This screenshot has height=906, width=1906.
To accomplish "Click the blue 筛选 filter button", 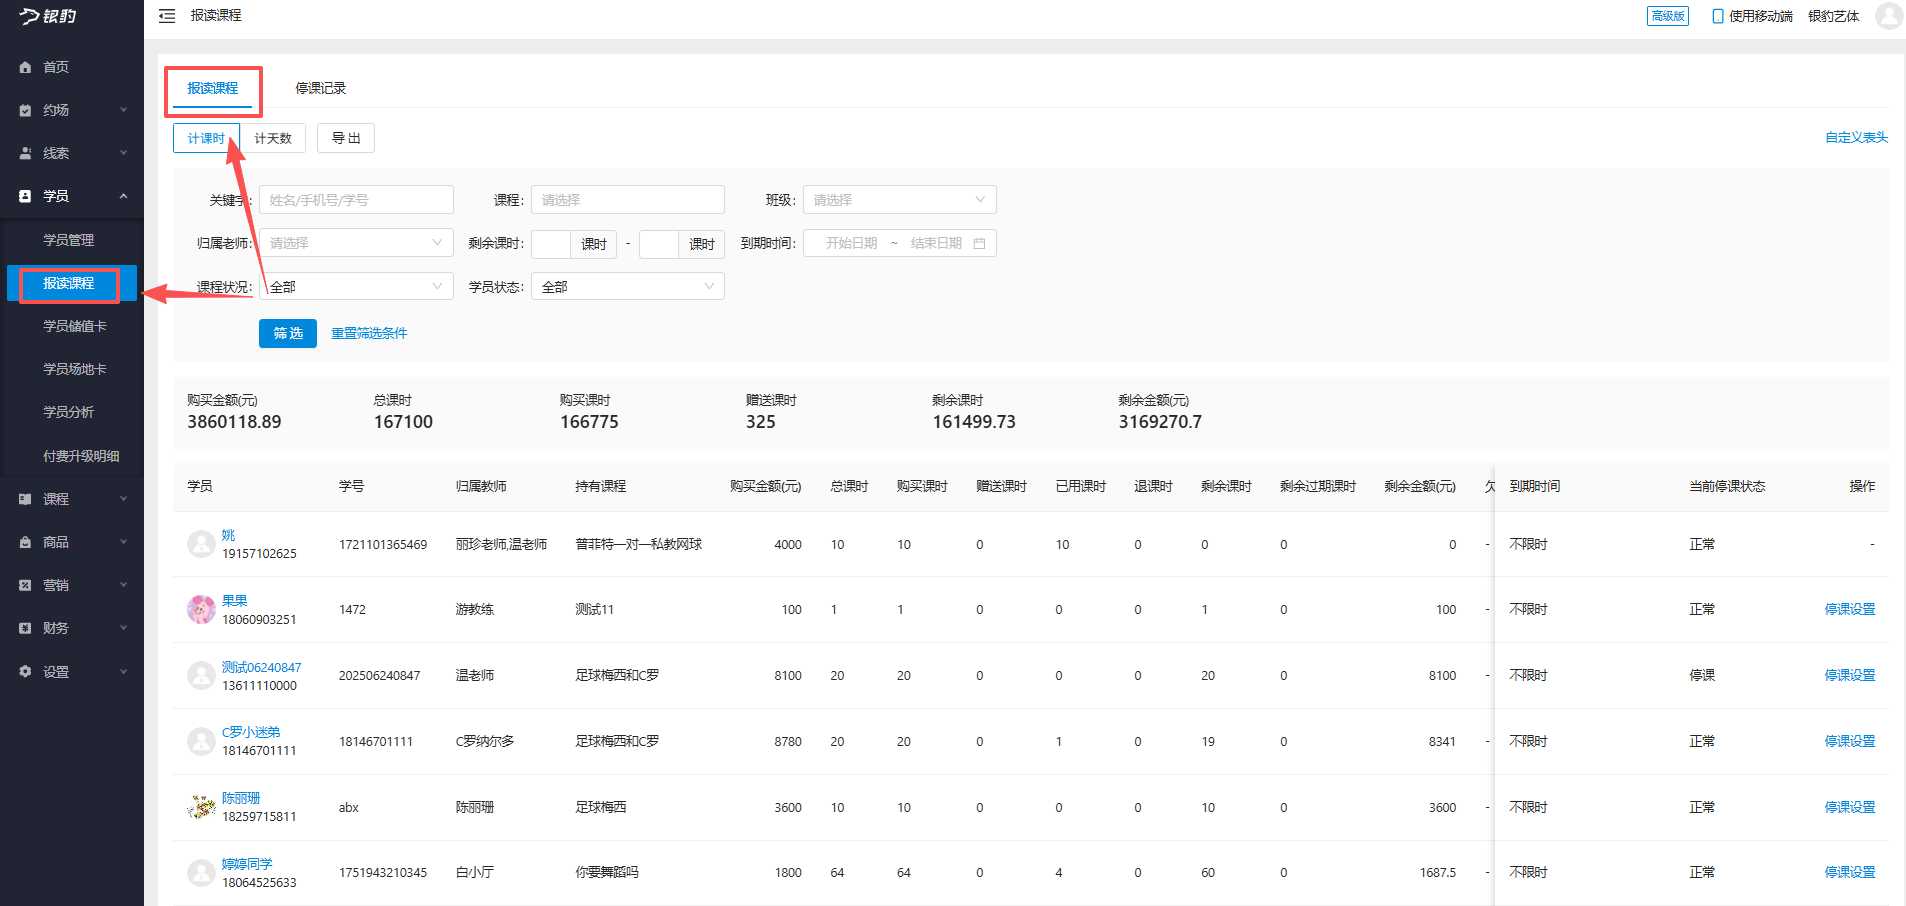I will pyautogui.click(x=288, y=333).
